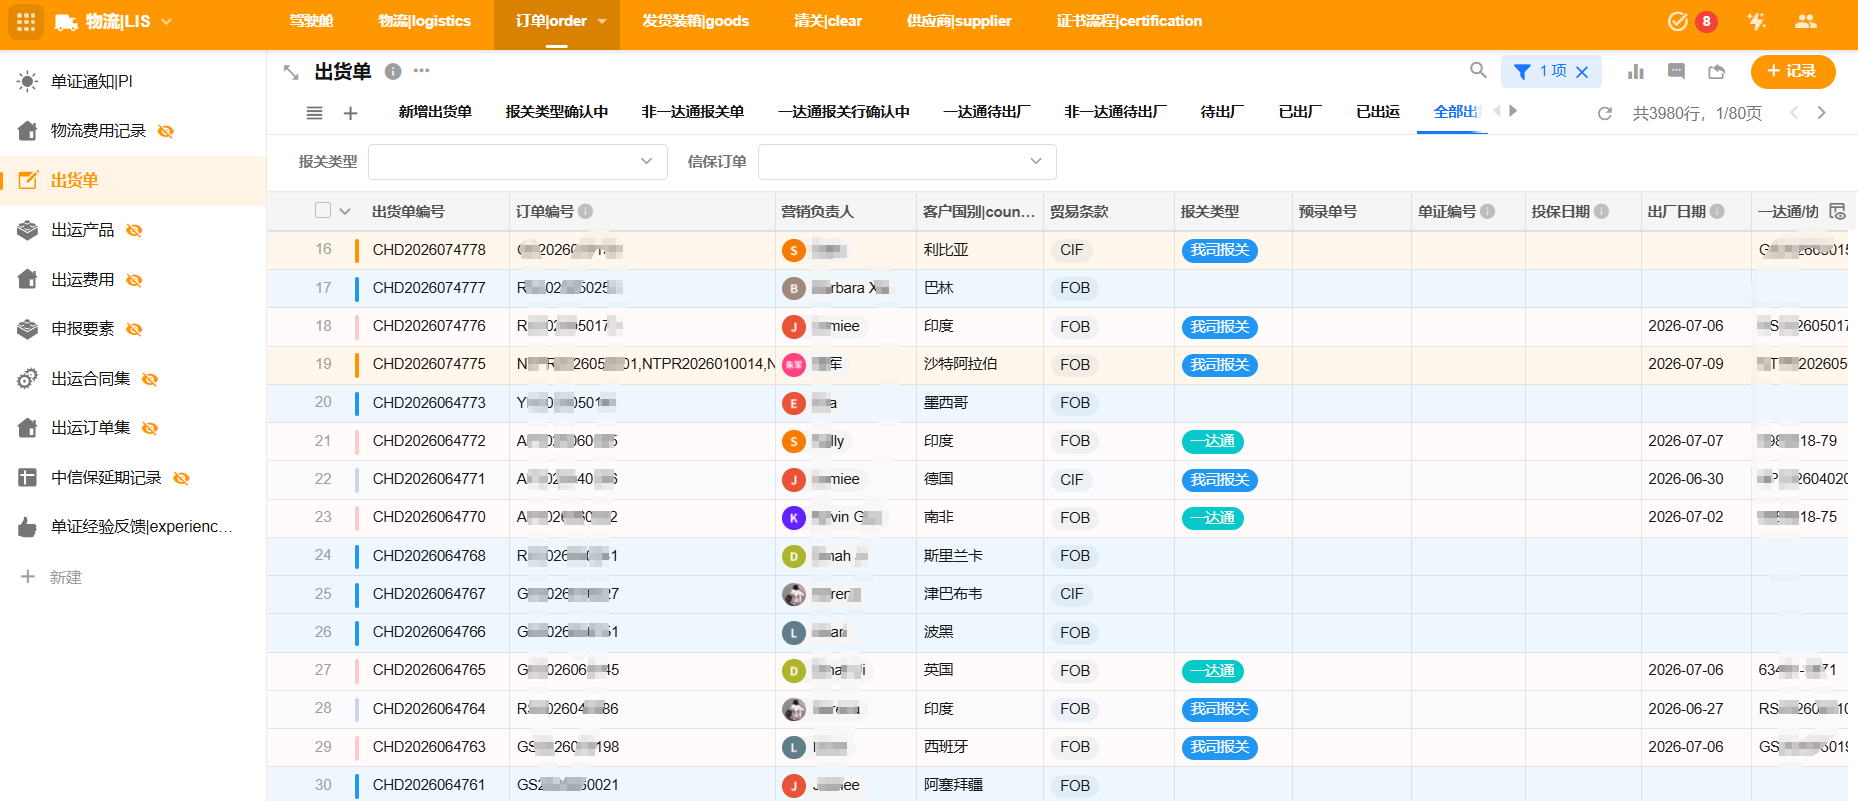The width and height of the screenshot is (1858, 801).
Task: Switch to 发货装箱|goods tab
Action: [695, 21]
